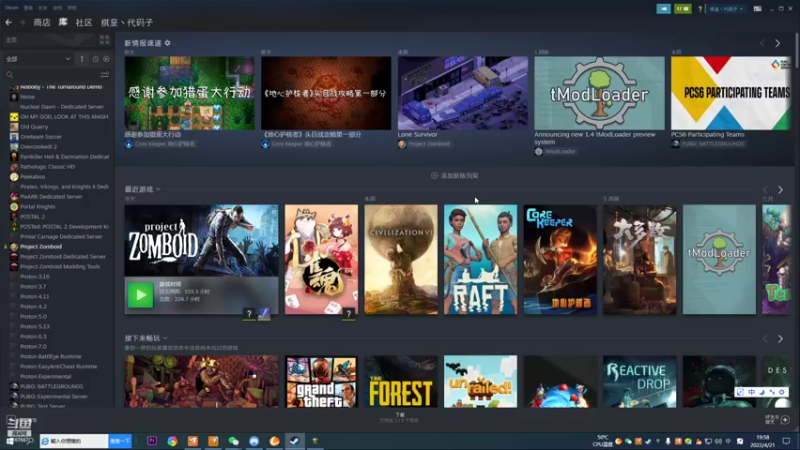
Task: Select Project Zomboid Dedicated Server entry
Action: click(63, 257)
